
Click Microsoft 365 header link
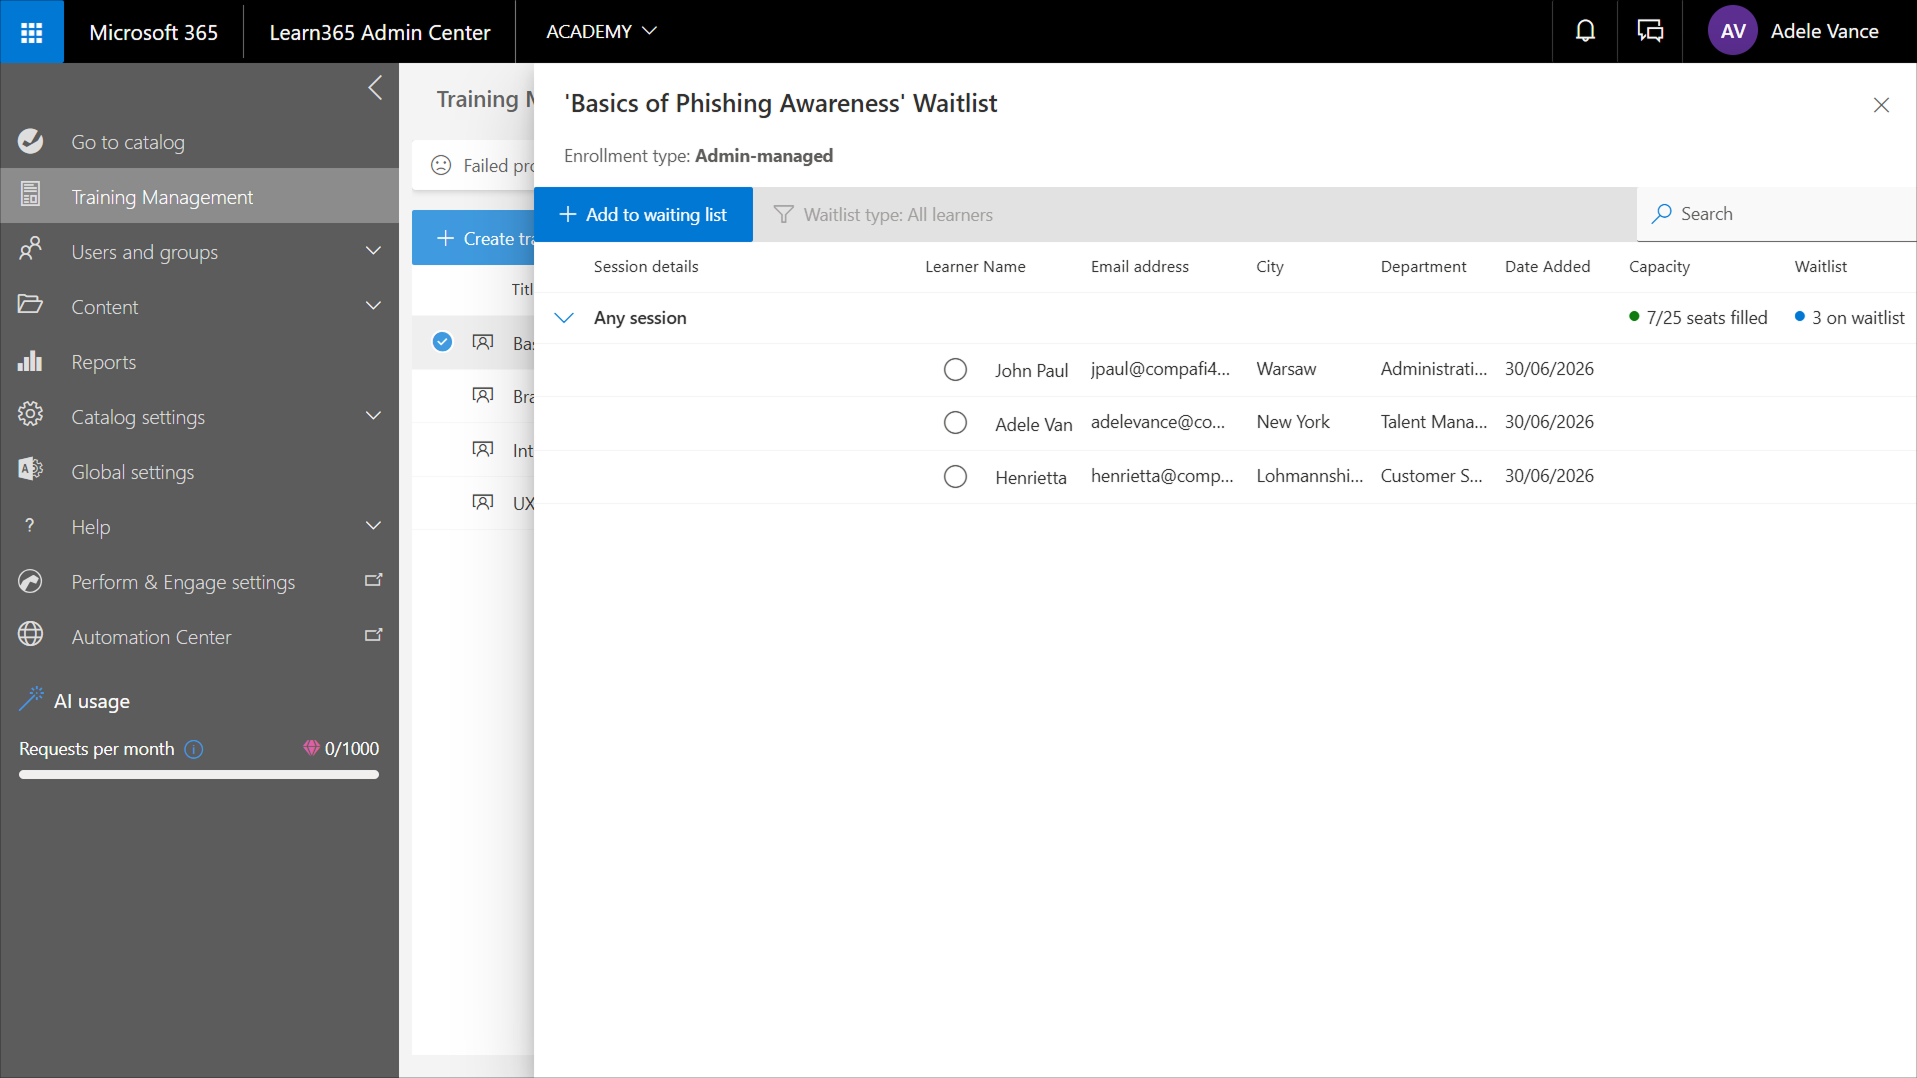tap(153, 32)
